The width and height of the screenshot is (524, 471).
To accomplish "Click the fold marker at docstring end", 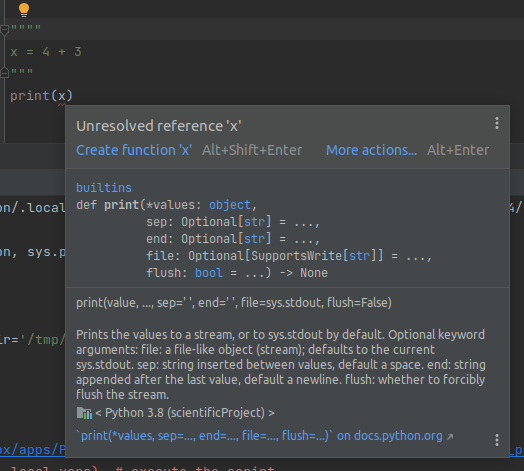I will tap(4, 72).
